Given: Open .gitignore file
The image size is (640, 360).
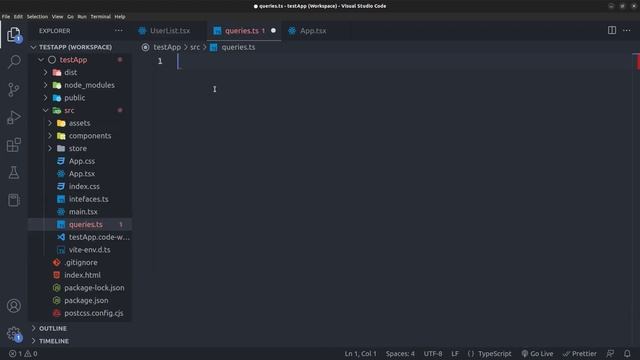Looking at the screenshot, I should pyautogui.click(x=80, y=262).
